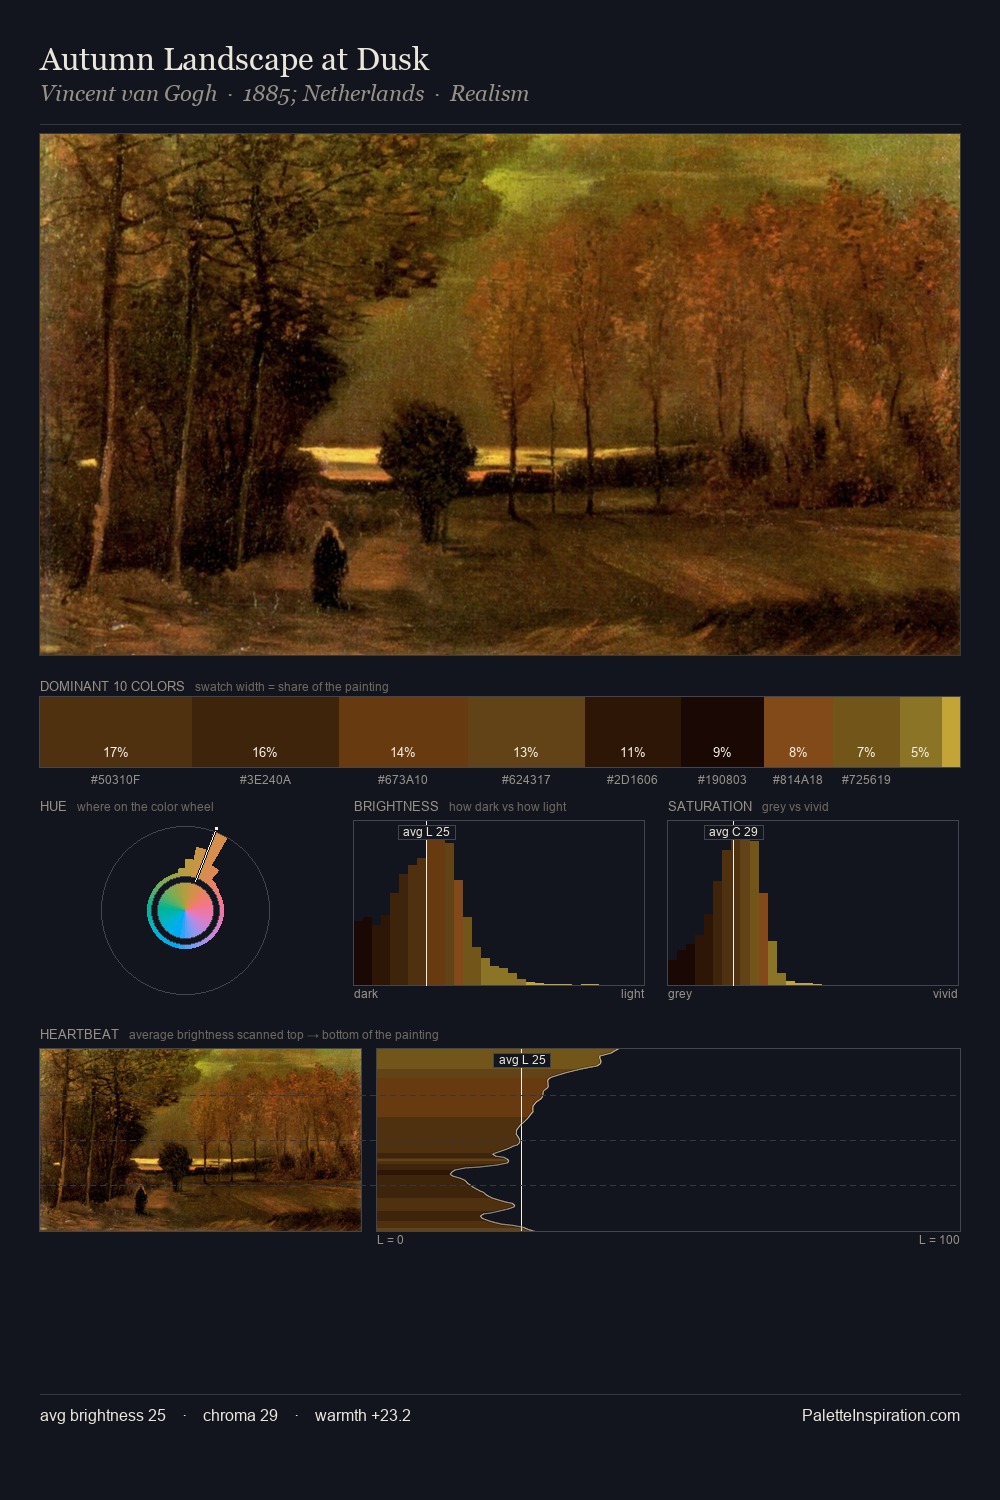Click the L = 100 axis label
Image resolution: width=1000 pixels, height=1500 pixels.
click(939, 1240)
